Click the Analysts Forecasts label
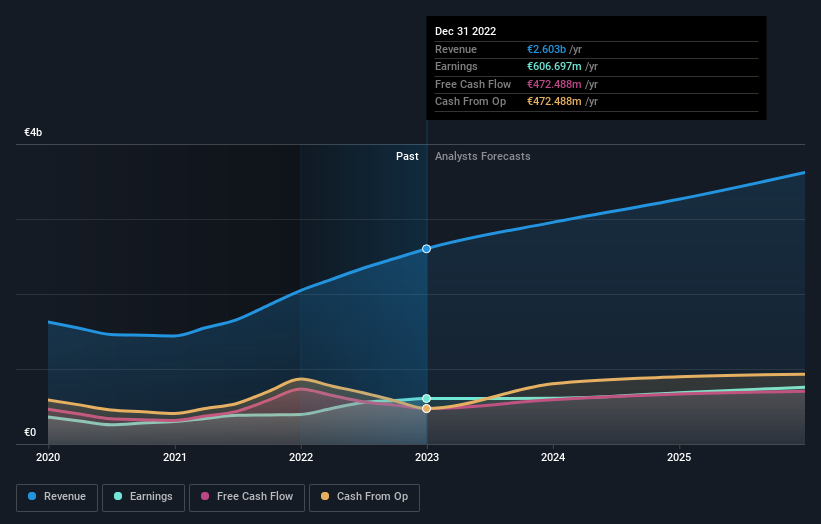Screen dimensions: 821x524 482,156
